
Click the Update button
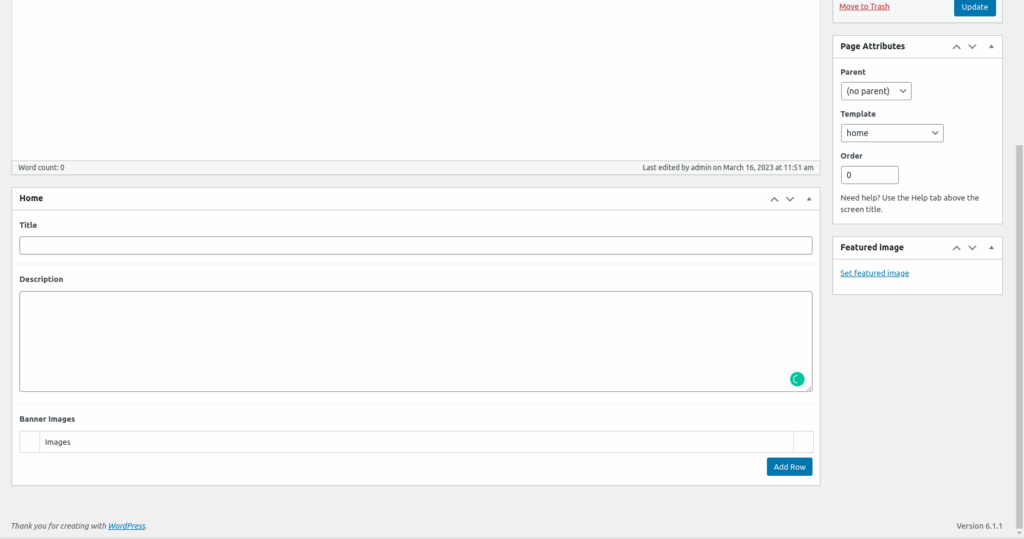click(974, 7)
